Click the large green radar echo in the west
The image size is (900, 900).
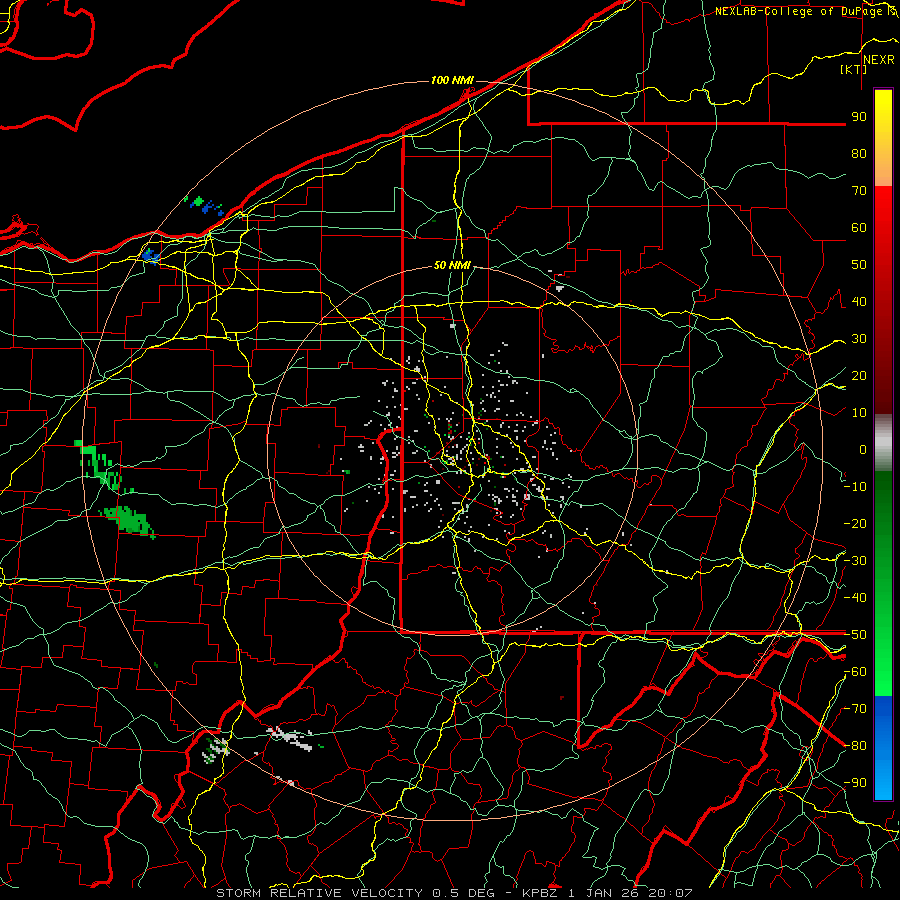(128, 519)
